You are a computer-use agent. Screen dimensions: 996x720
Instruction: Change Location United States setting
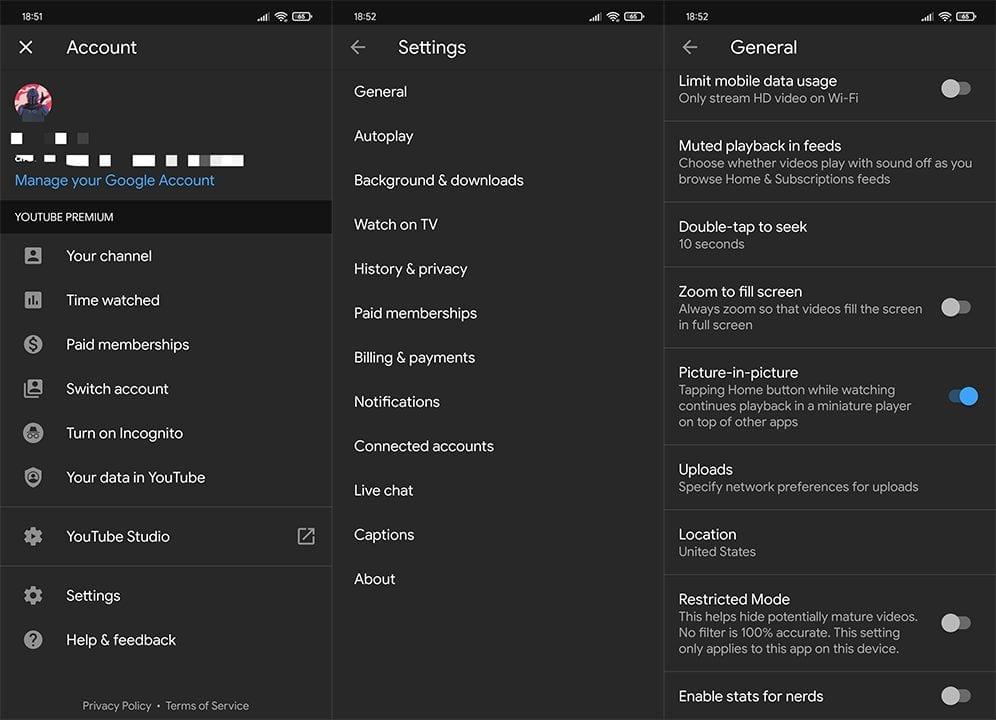click(830, 543)
